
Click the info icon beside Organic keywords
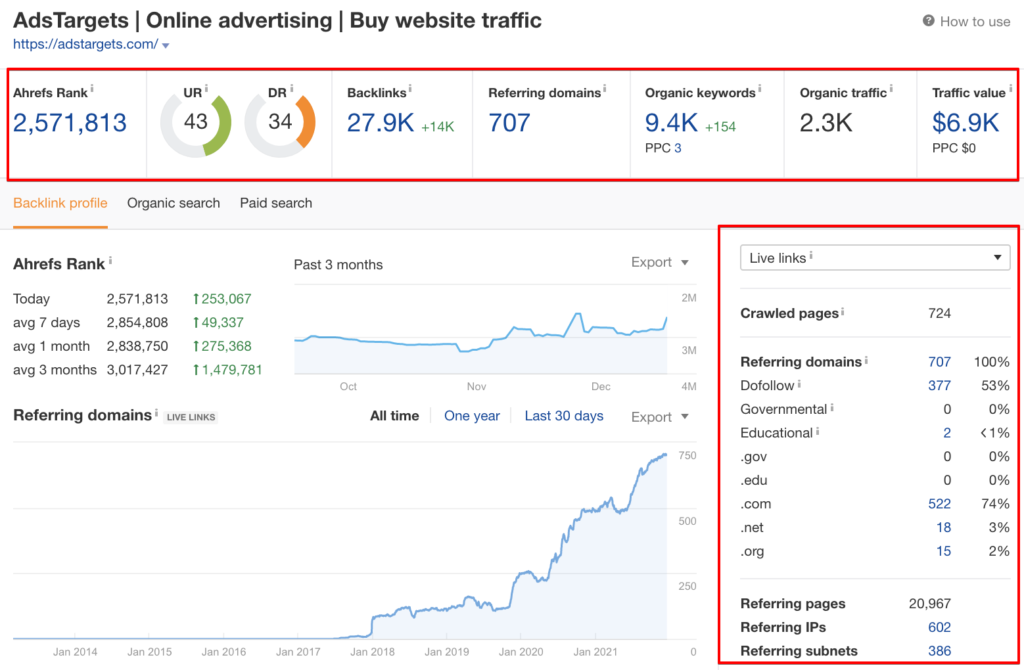(760, 88)
